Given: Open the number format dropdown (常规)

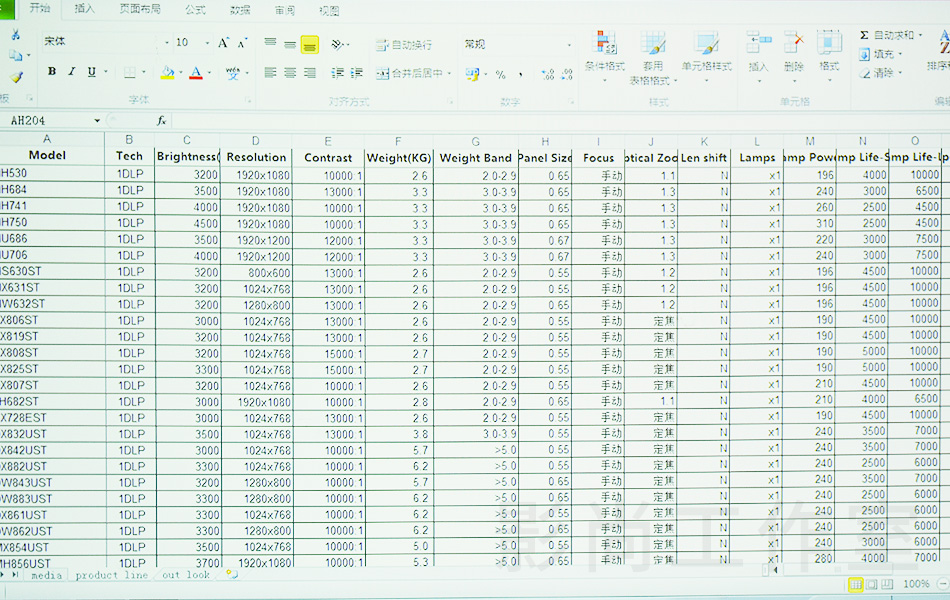Looking at the screenshot, I should [569, 45].
